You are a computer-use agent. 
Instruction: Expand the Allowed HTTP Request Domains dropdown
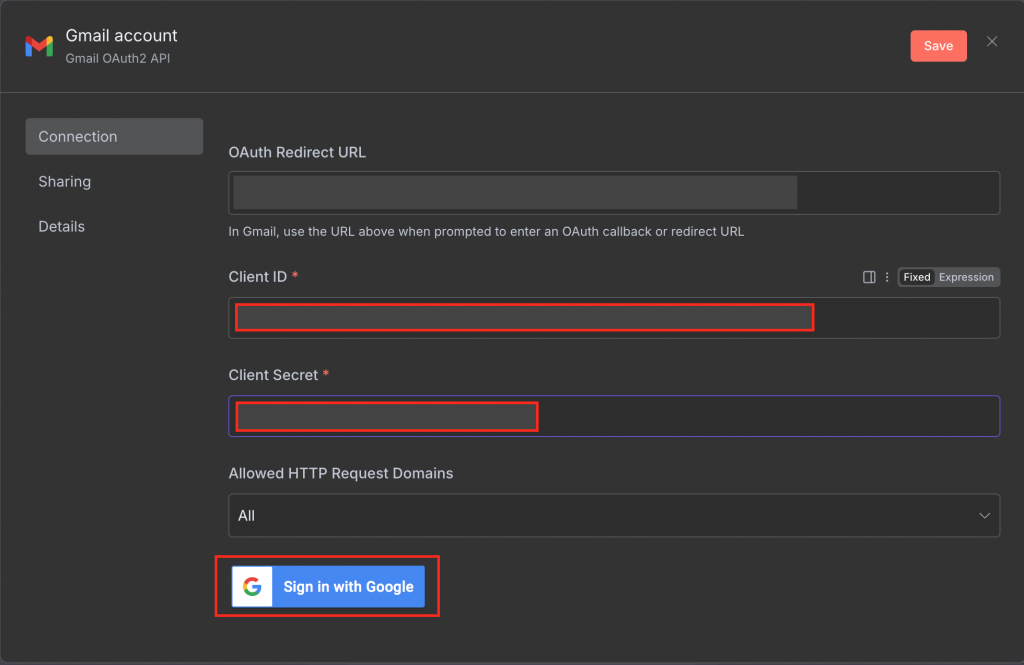614,515
